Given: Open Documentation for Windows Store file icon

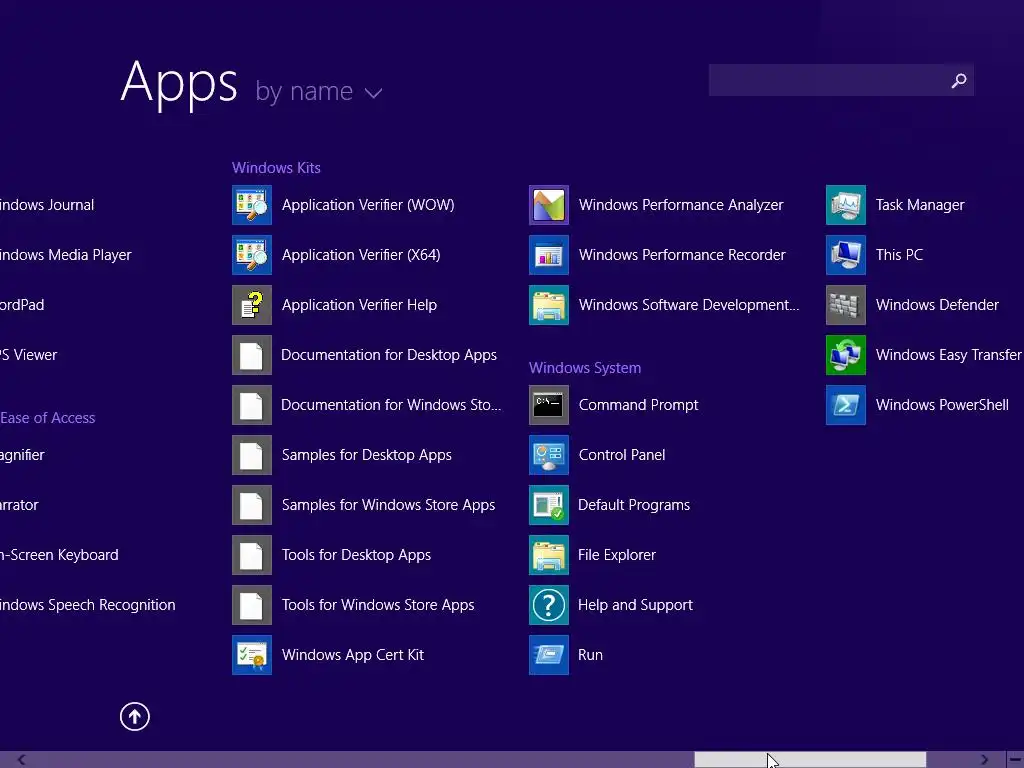Looking at the screenshot, I should click(x=251, y=405).
